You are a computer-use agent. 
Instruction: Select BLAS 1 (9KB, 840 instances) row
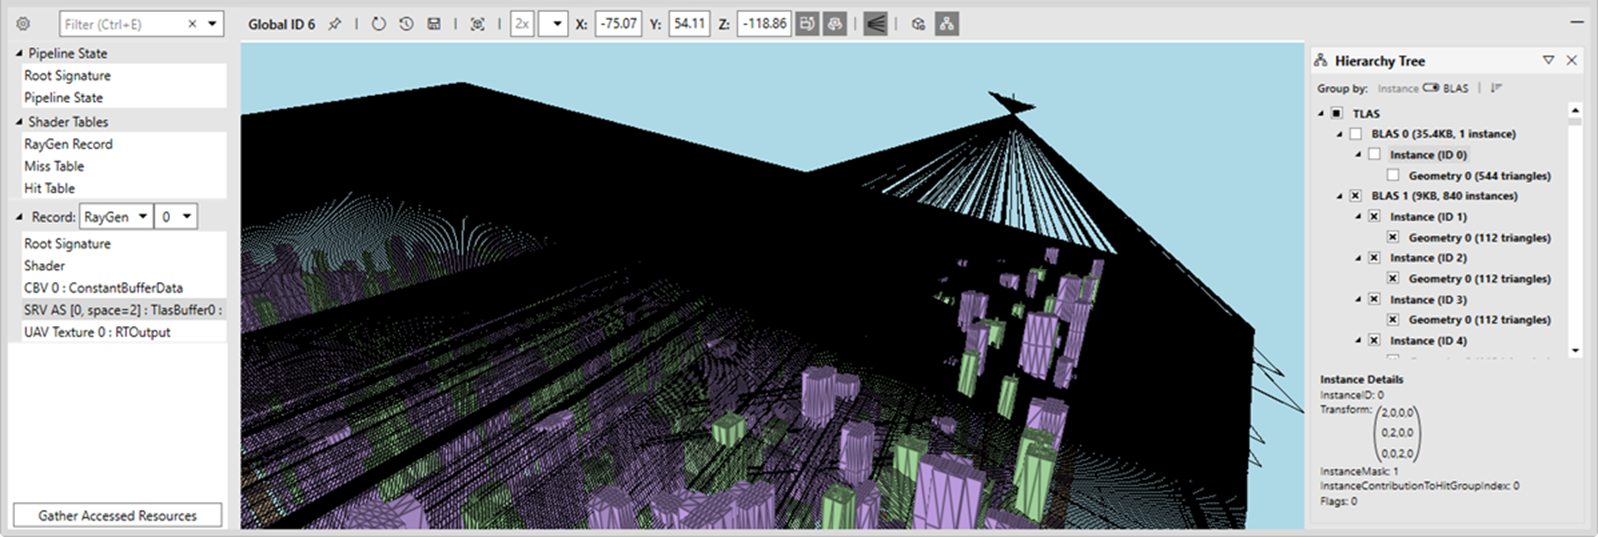click(1444, 196)
